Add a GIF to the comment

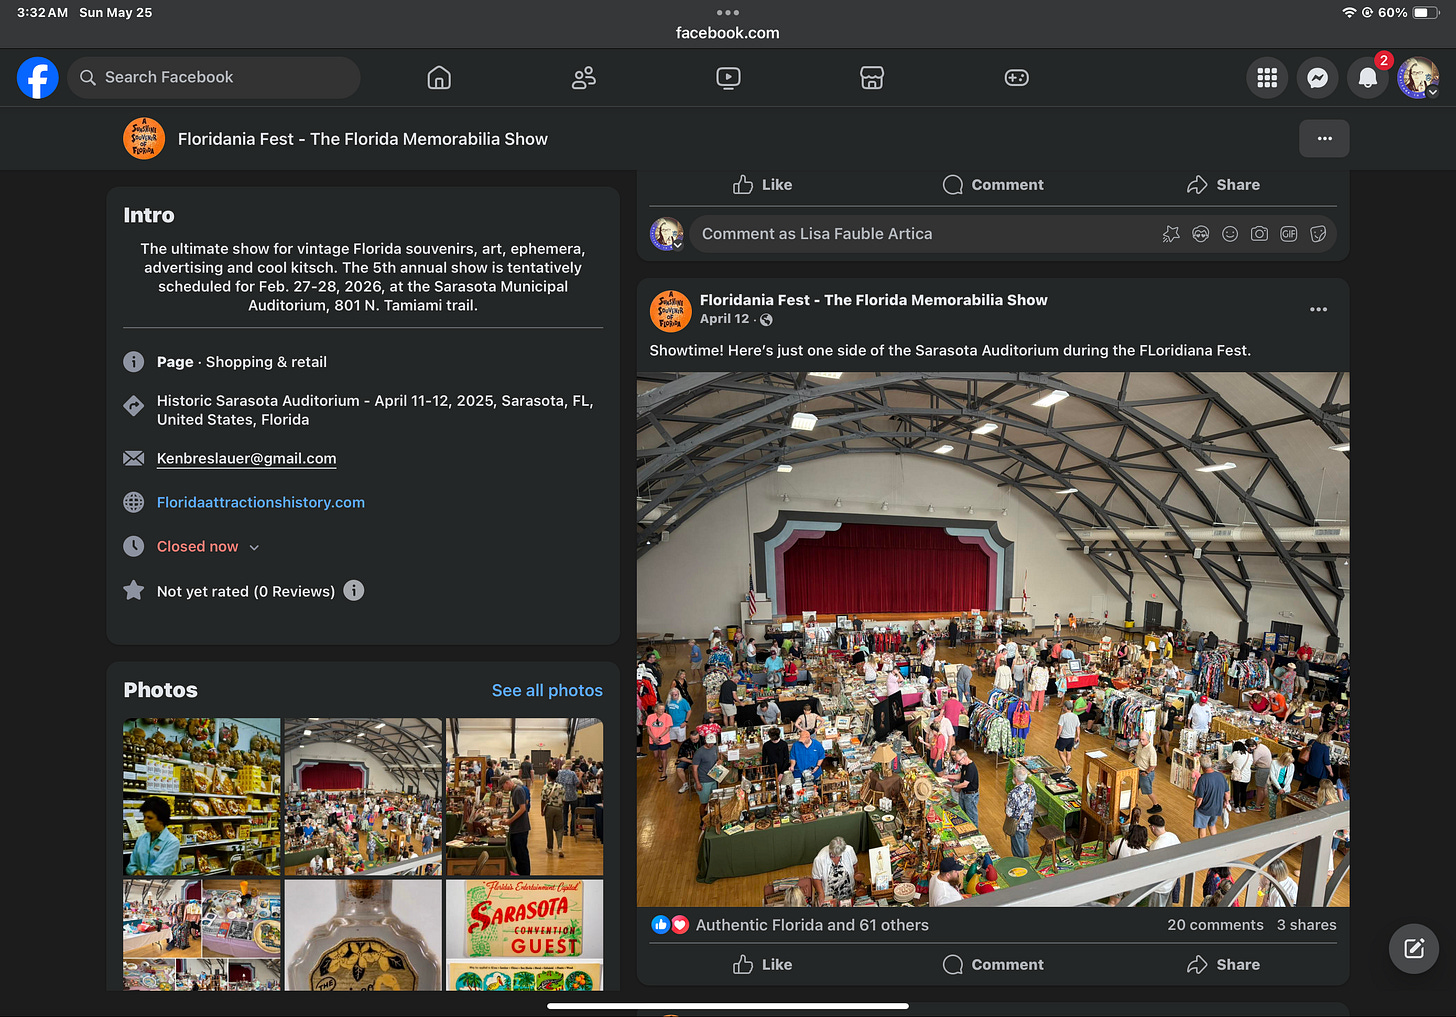click(x=1289, y=234)
